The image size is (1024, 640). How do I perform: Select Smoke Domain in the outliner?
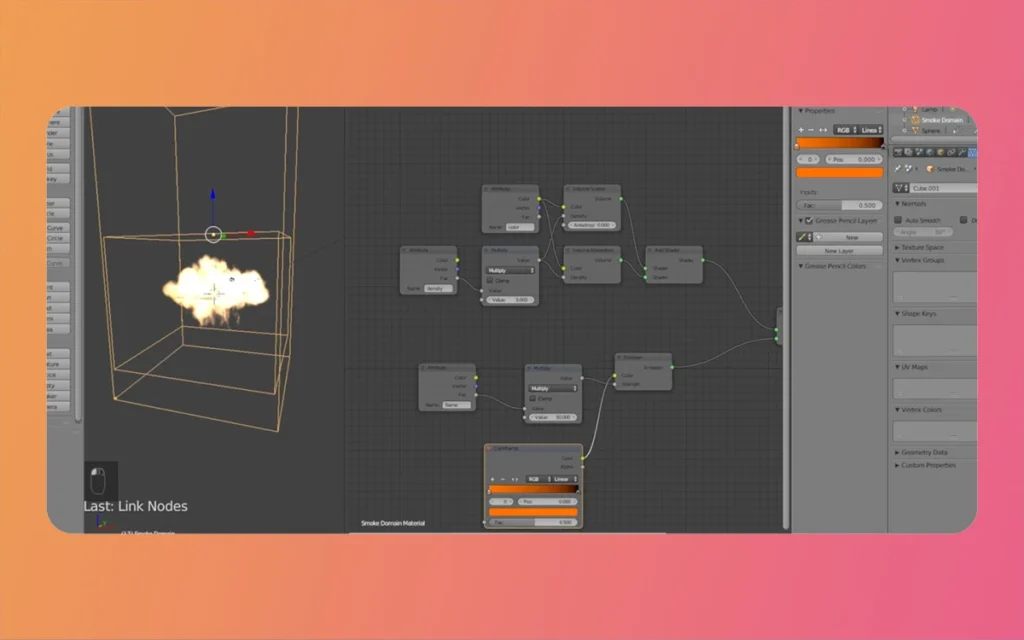click(942, 120)
